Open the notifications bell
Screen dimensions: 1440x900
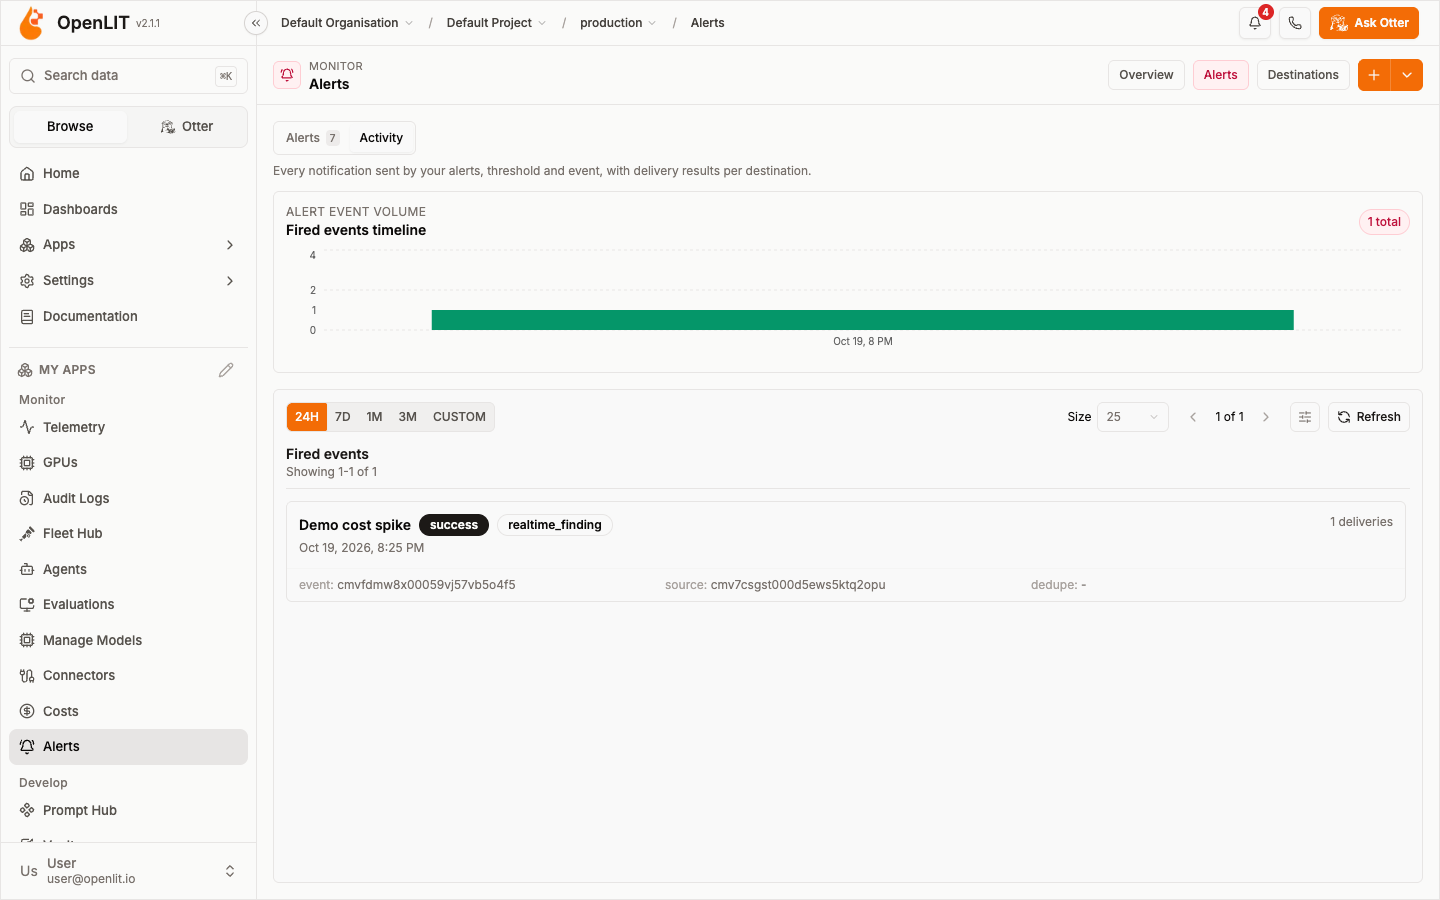[1255, 23]
